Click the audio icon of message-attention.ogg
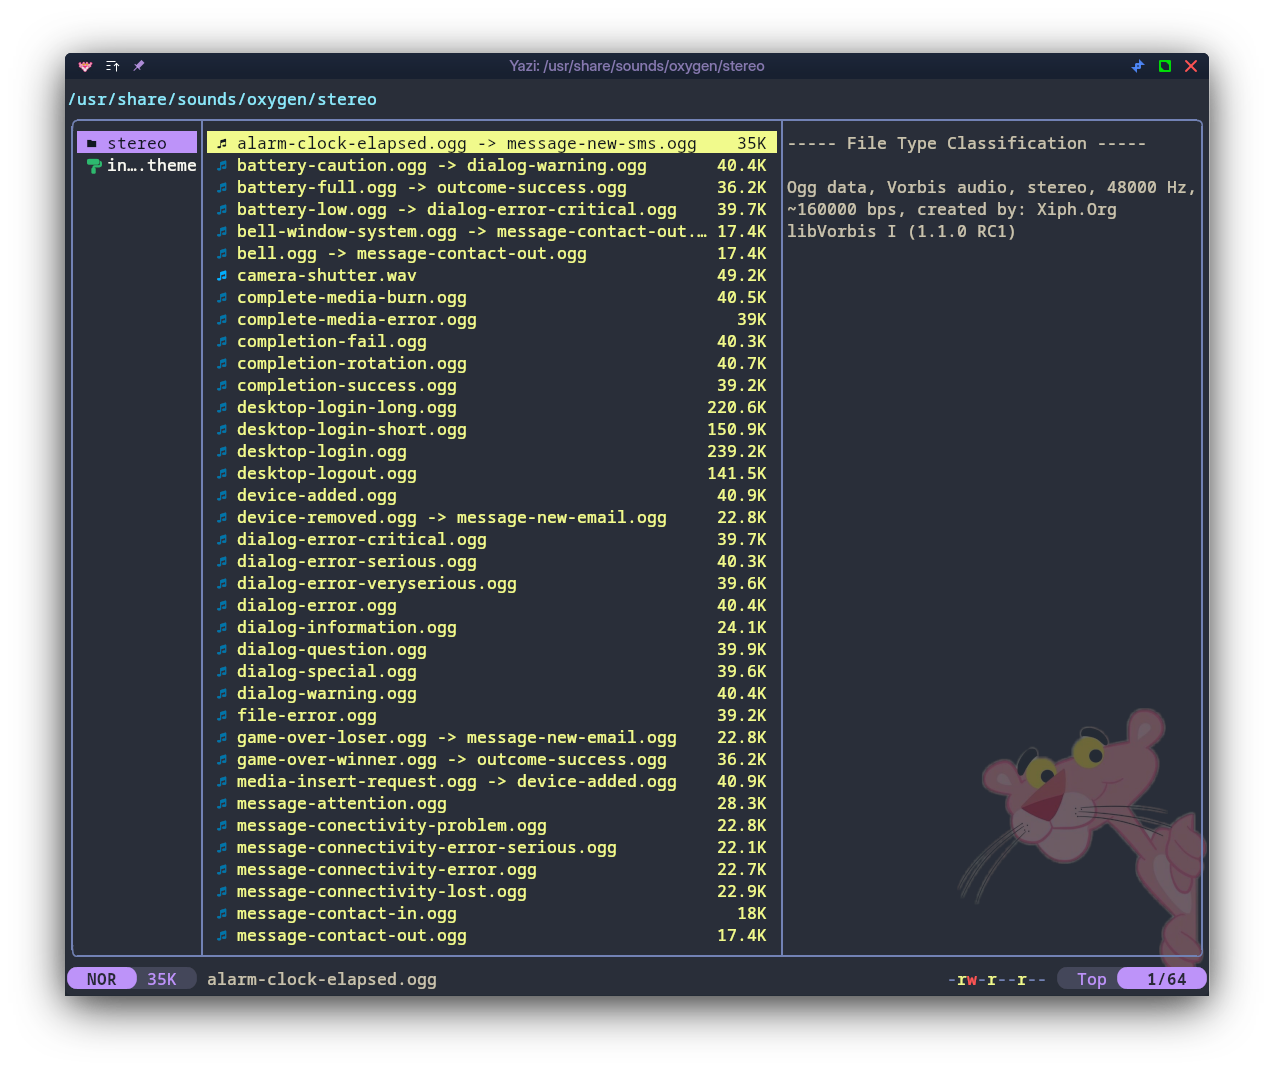 (x=222, y=804)
